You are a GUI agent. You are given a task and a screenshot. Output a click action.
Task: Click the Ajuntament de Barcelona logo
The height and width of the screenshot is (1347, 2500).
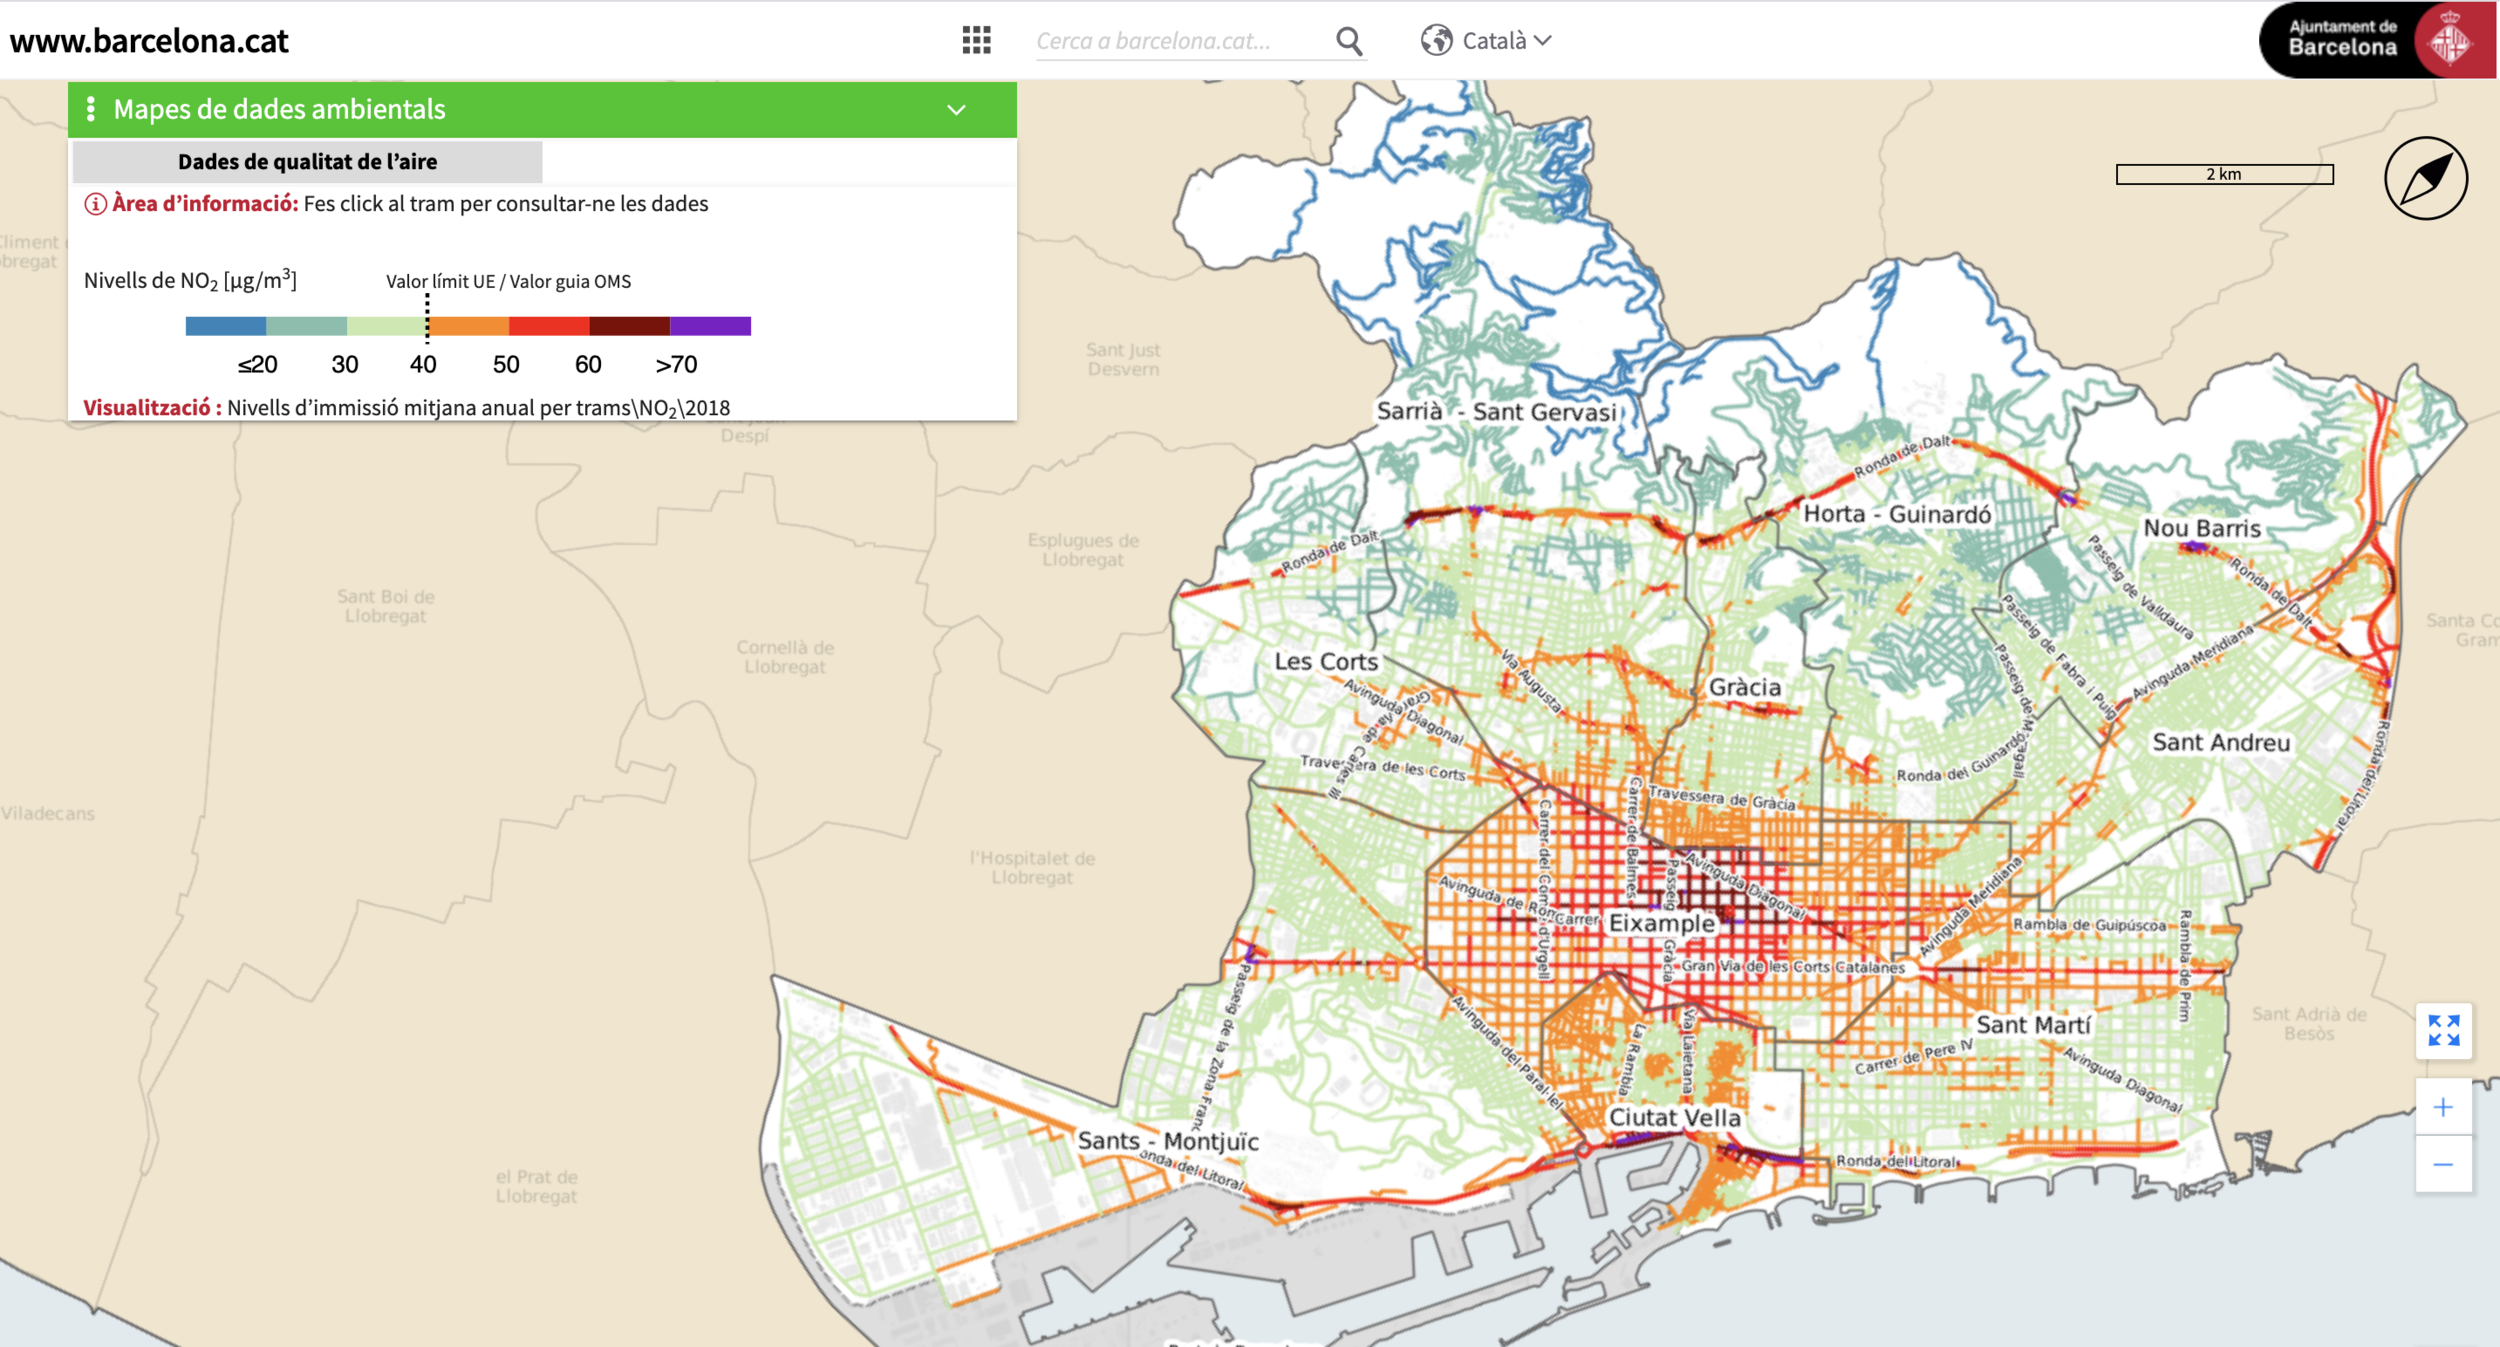tap(2376, 40)
